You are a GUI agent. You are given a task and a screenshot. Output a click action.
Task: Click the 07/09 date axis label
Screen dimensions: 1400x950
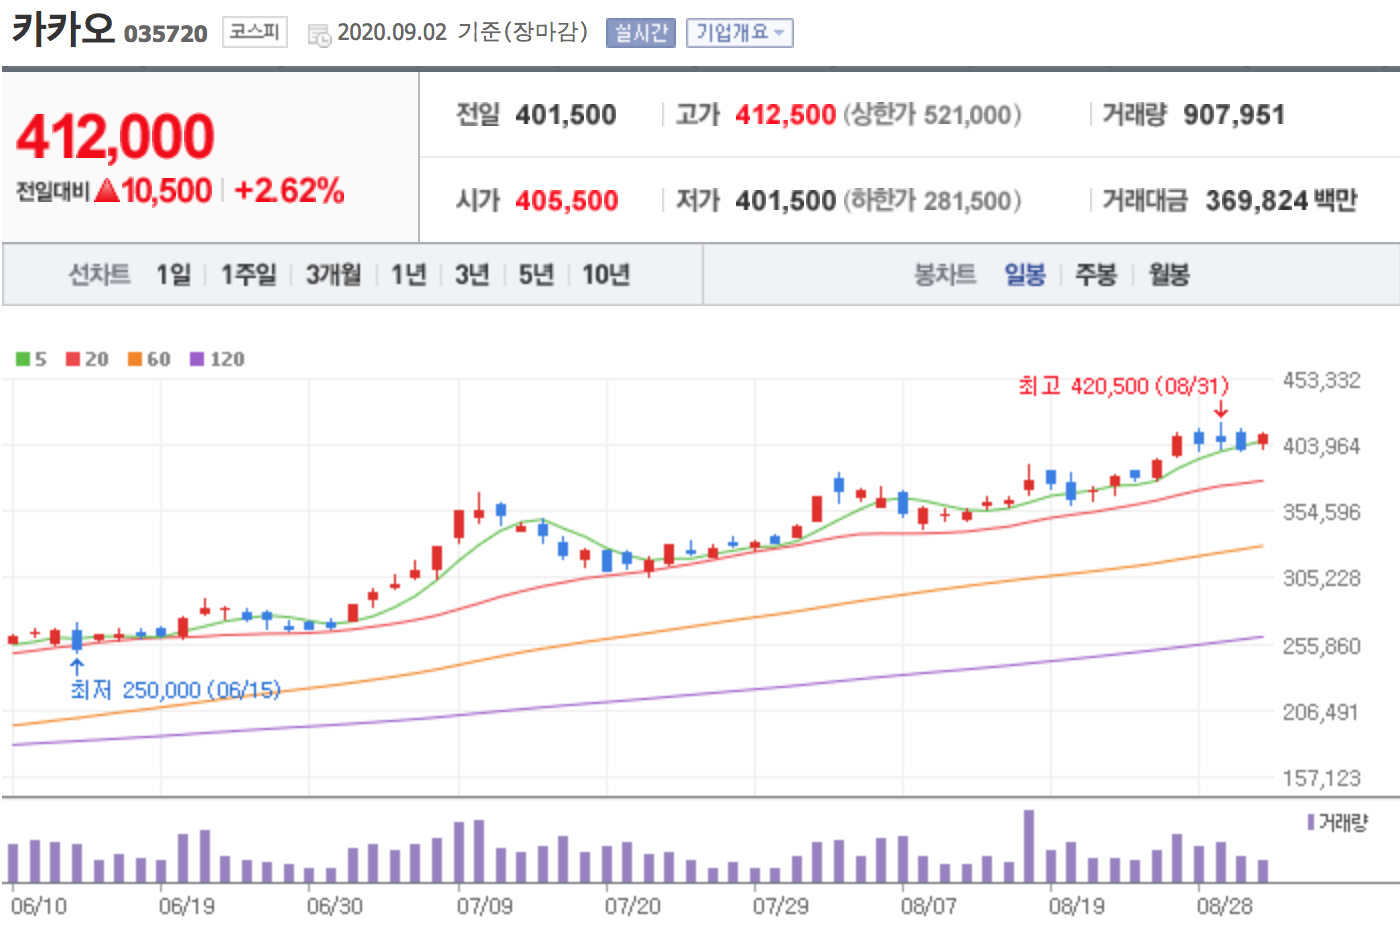tap(485, 906)
